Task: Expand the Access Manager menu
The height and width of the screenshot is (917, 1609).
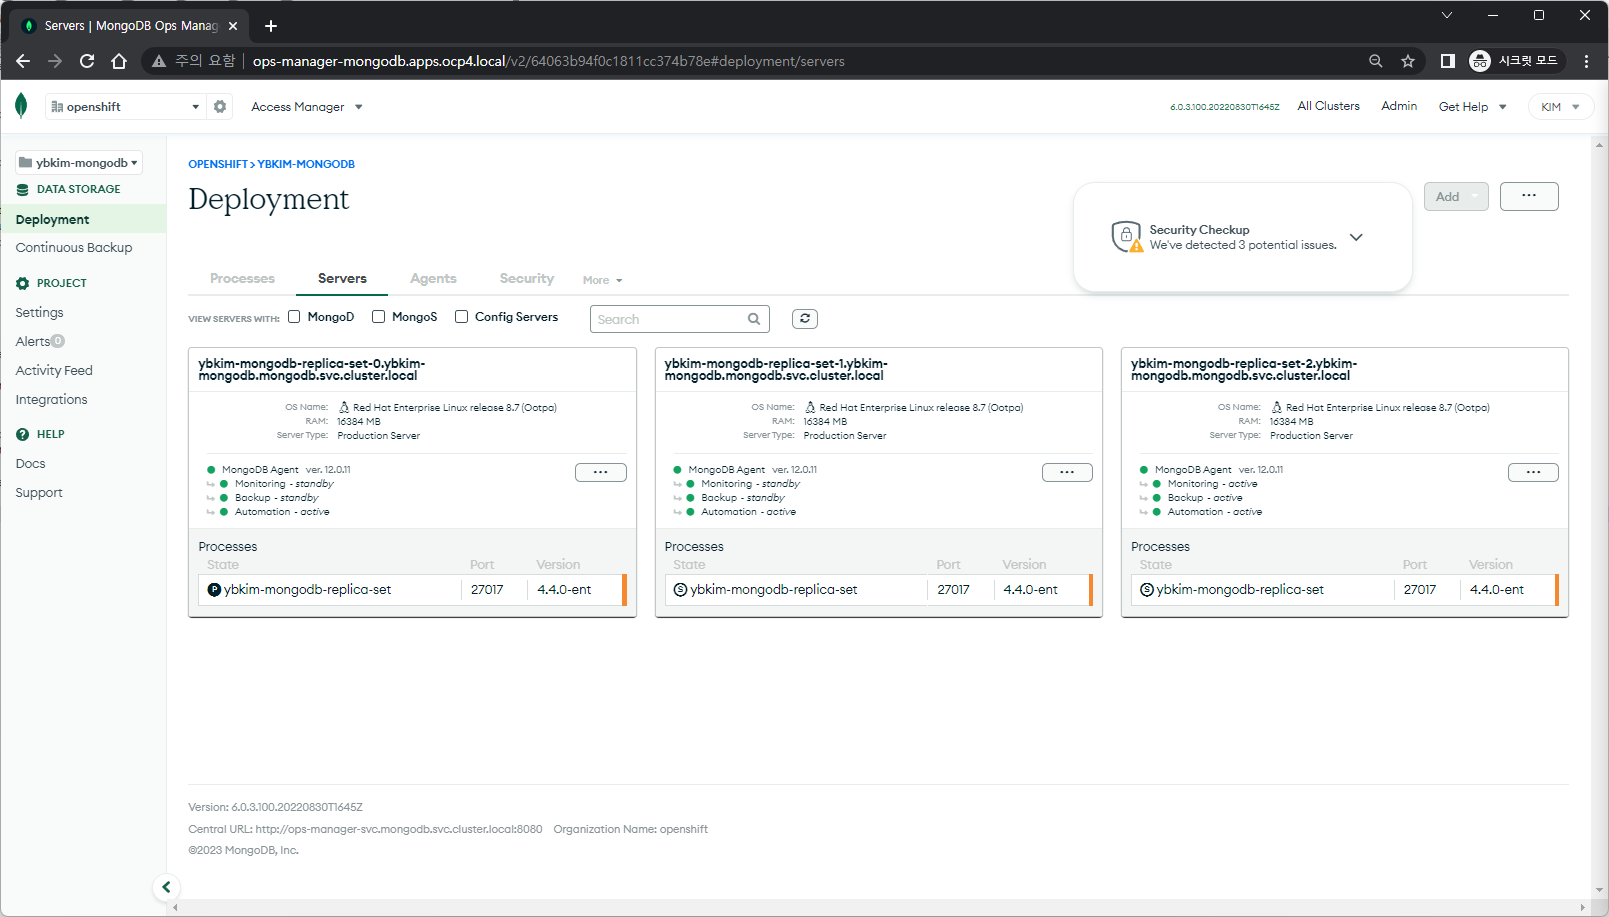Action: tap(307, 107)
